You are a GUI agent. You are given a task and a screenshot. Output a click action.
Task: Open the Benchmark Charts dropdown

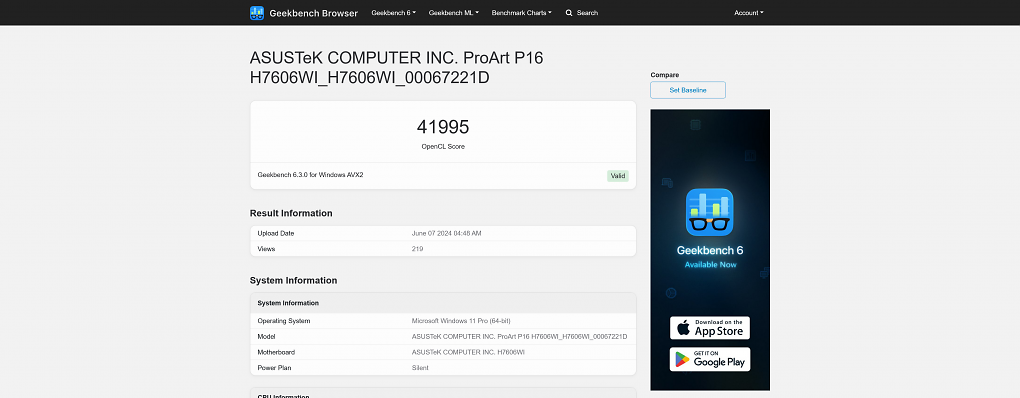(x=522, y=13)
